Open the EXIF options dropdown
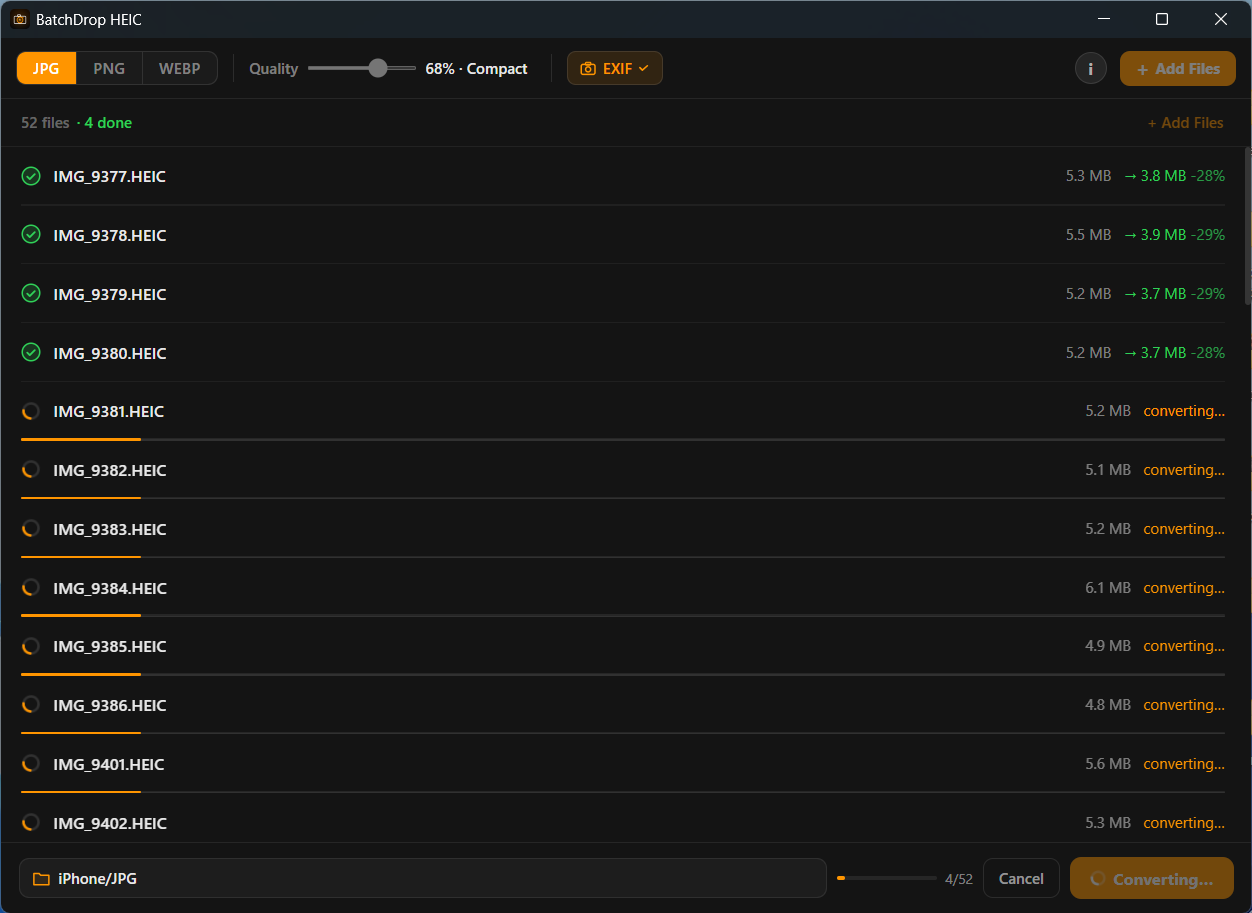 (615, 69)
